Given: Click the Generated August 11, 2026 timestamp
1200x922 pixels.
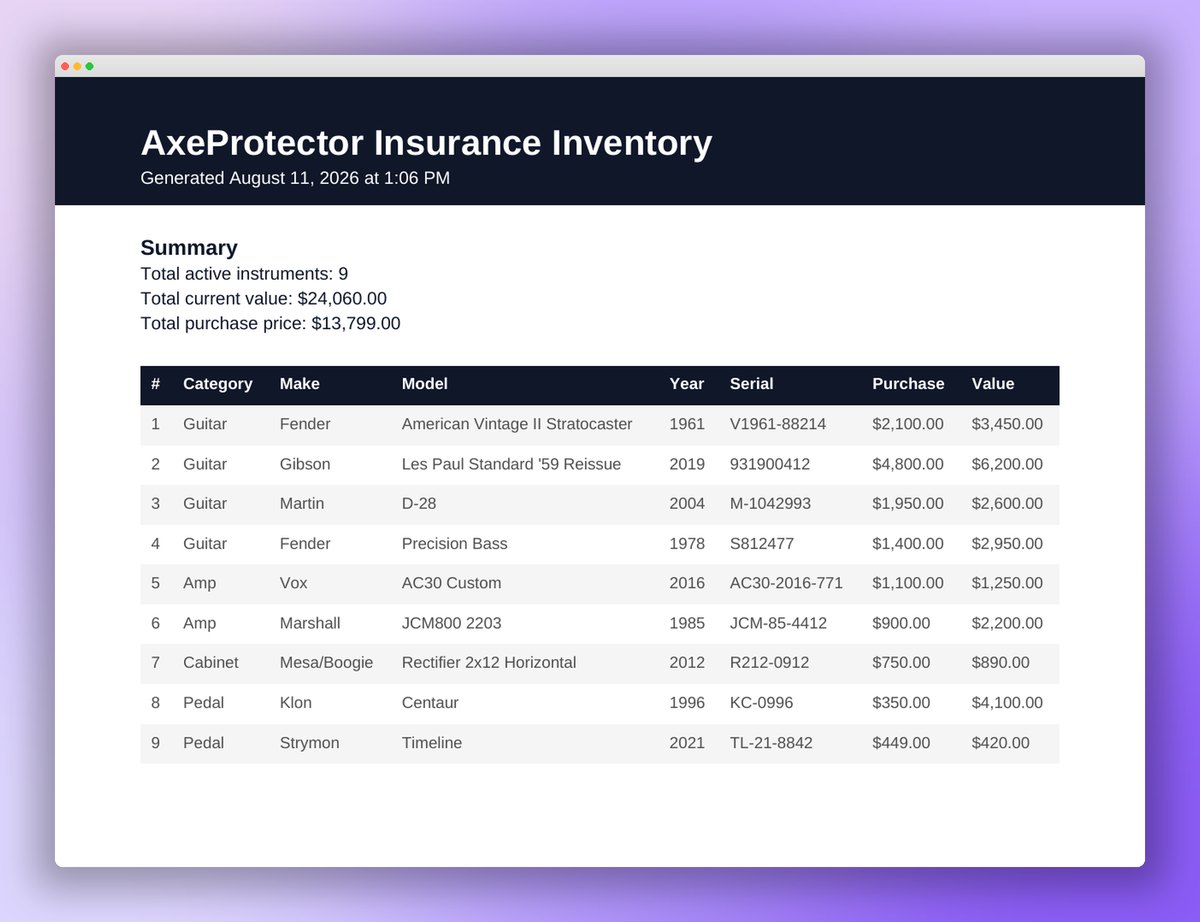Looking at the screenshot, I should click(x=295, y=178).
